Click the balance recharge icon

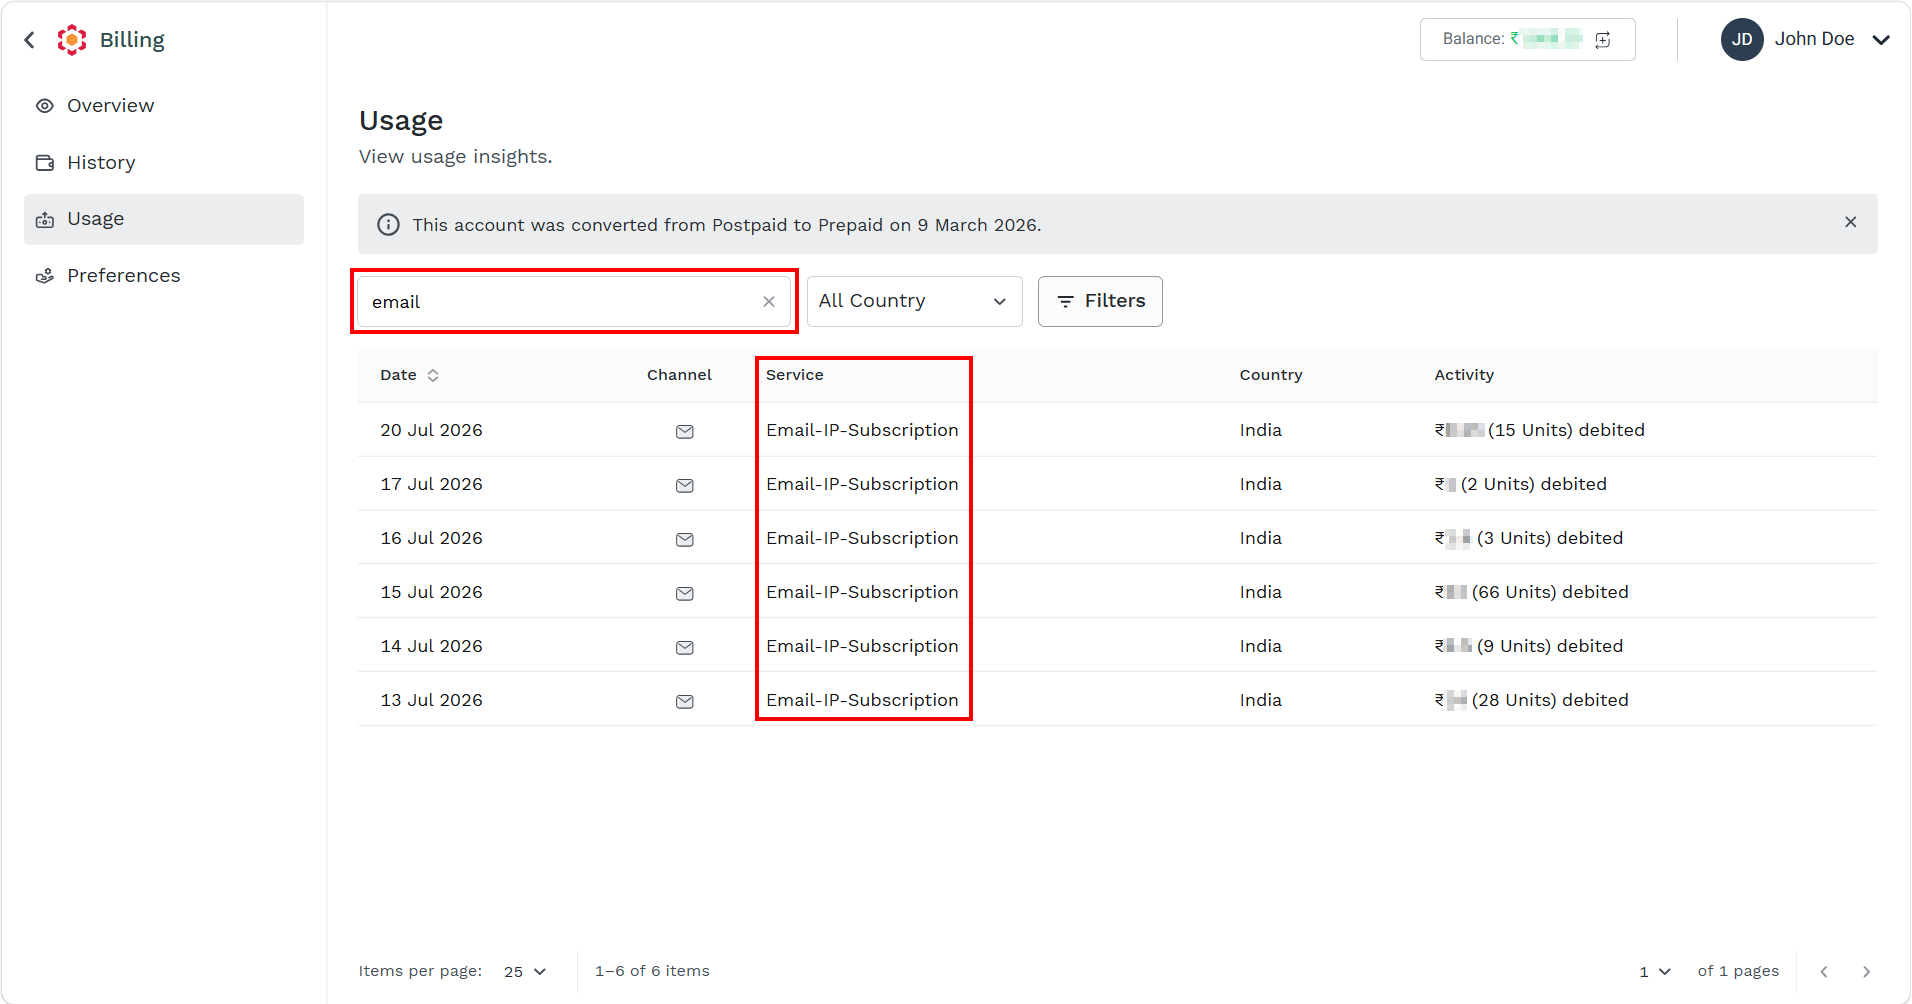[x=1603, y=40]
